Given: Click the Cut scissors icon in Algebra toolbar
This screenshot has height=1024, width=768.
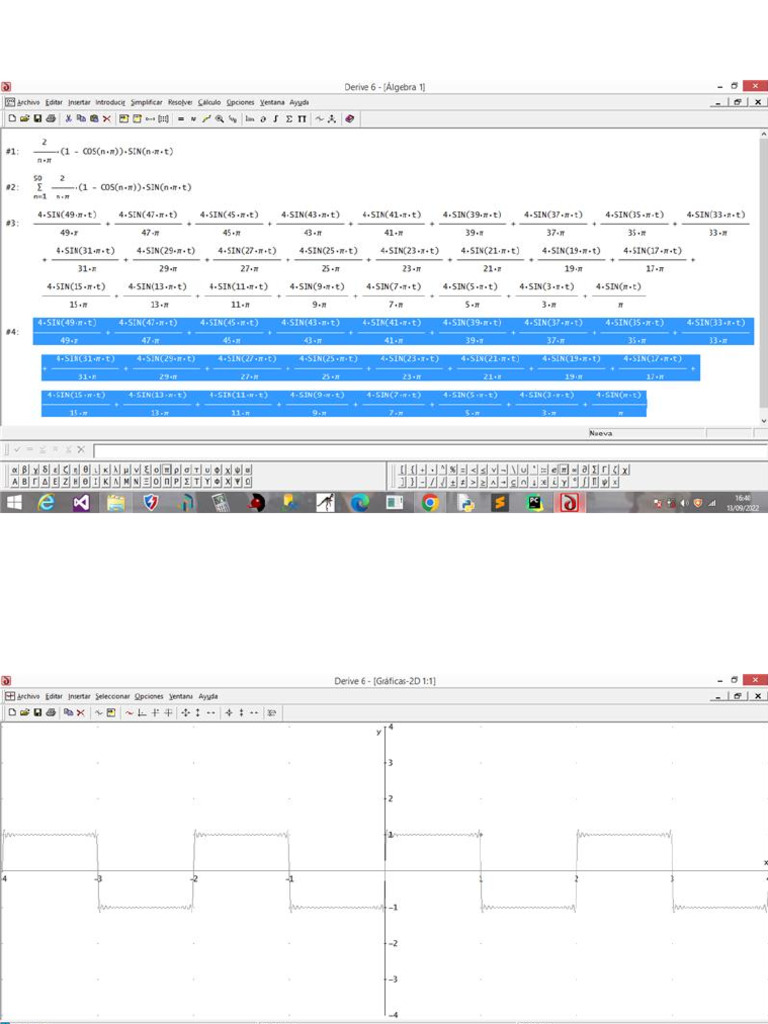Looking at the screenshot, I should pyautogui.click(x=67, y=119).
